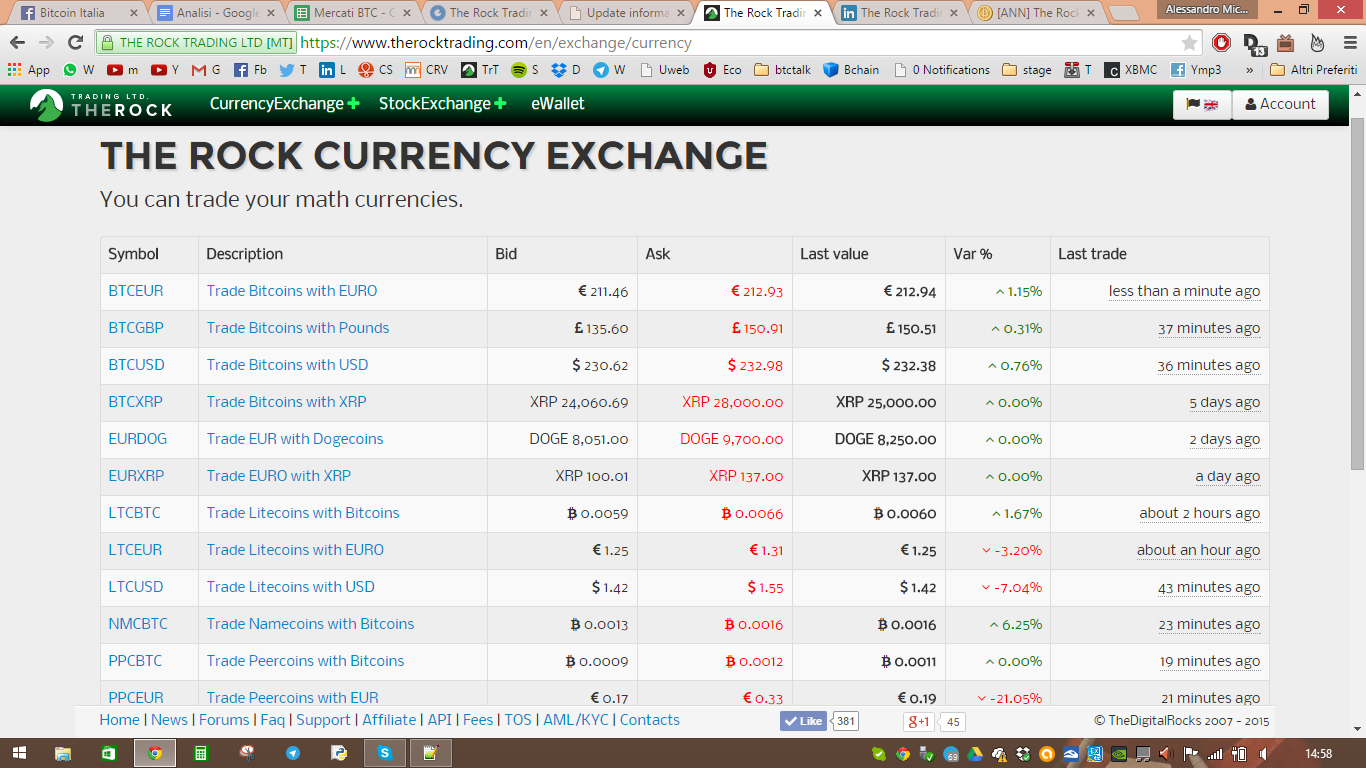Click the Facebook Like button
Screen dimensions: 1366x768
(803, 721)
